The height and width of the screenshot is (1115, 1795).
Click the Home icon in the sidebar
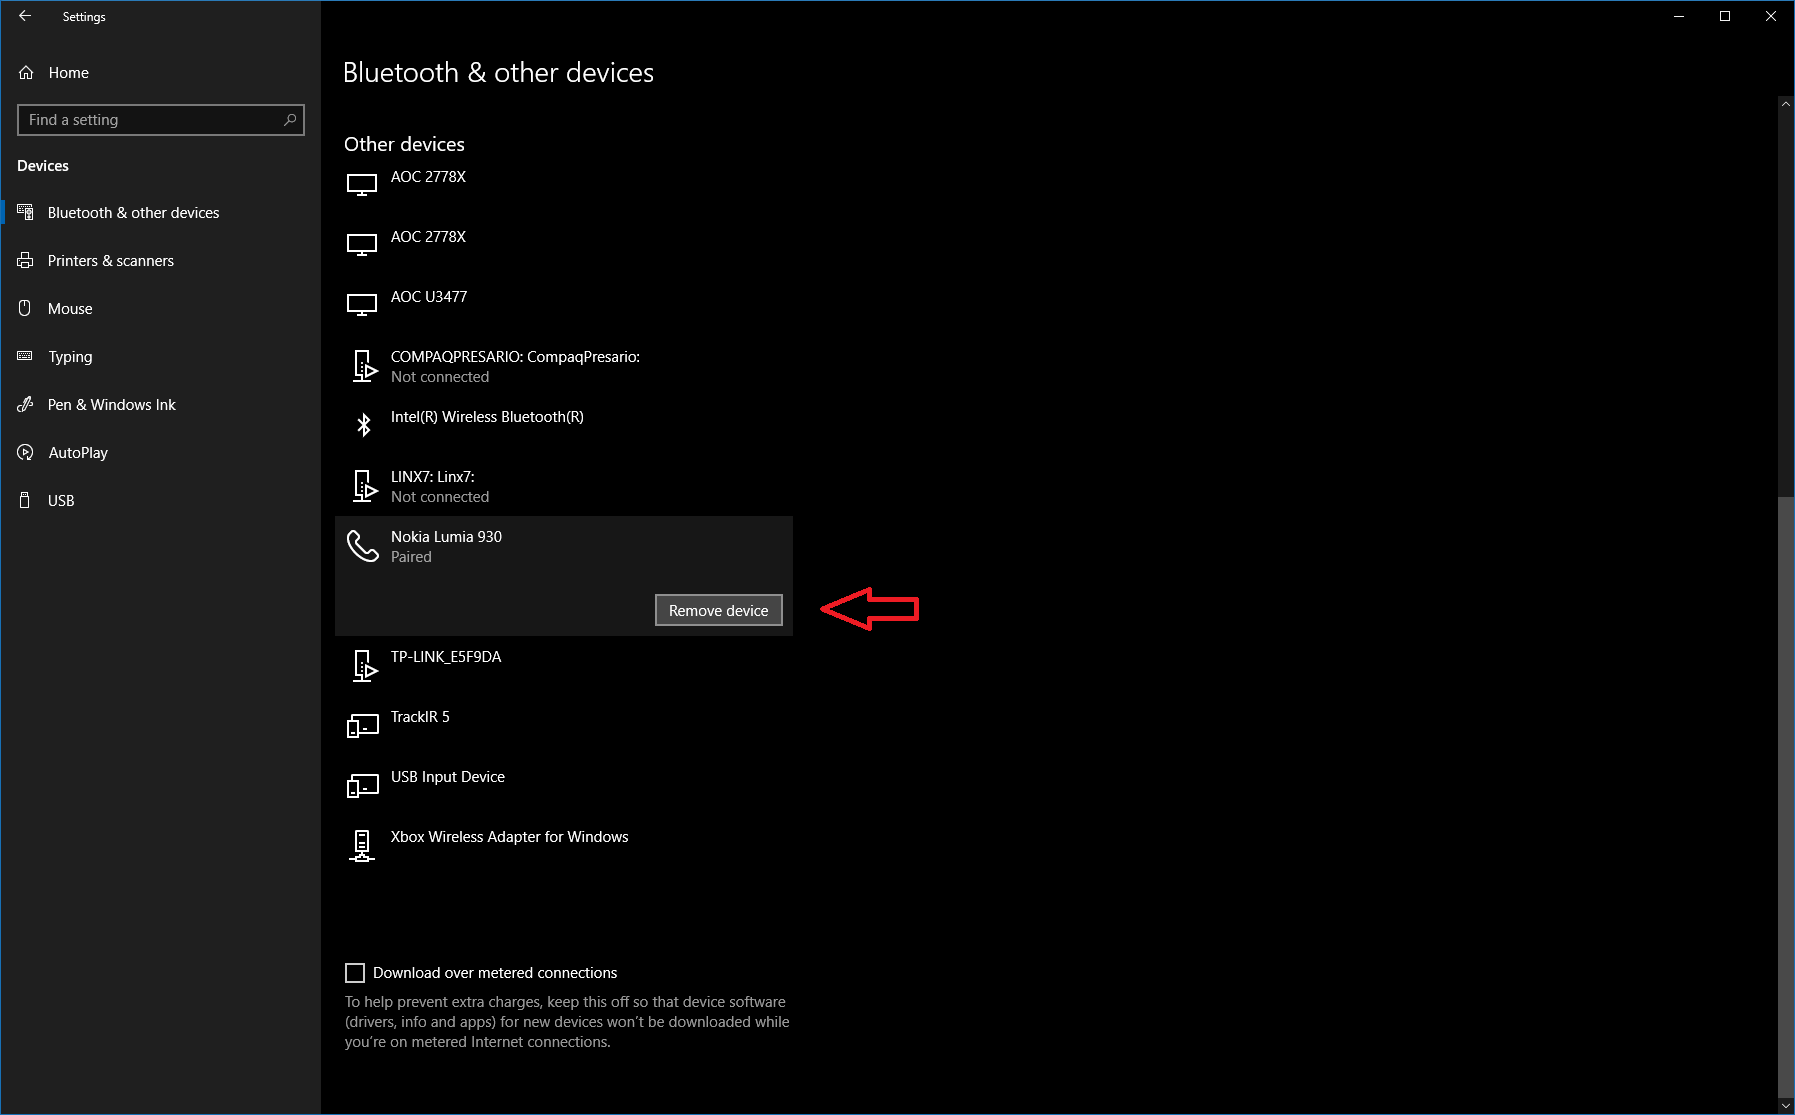(x=26, y=72)
